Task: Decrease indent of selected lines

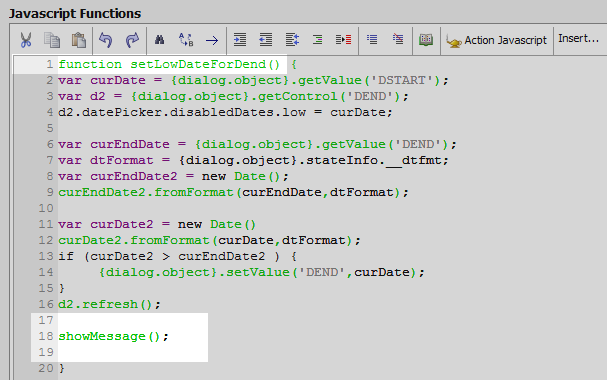Action: [x=266, y=39]
